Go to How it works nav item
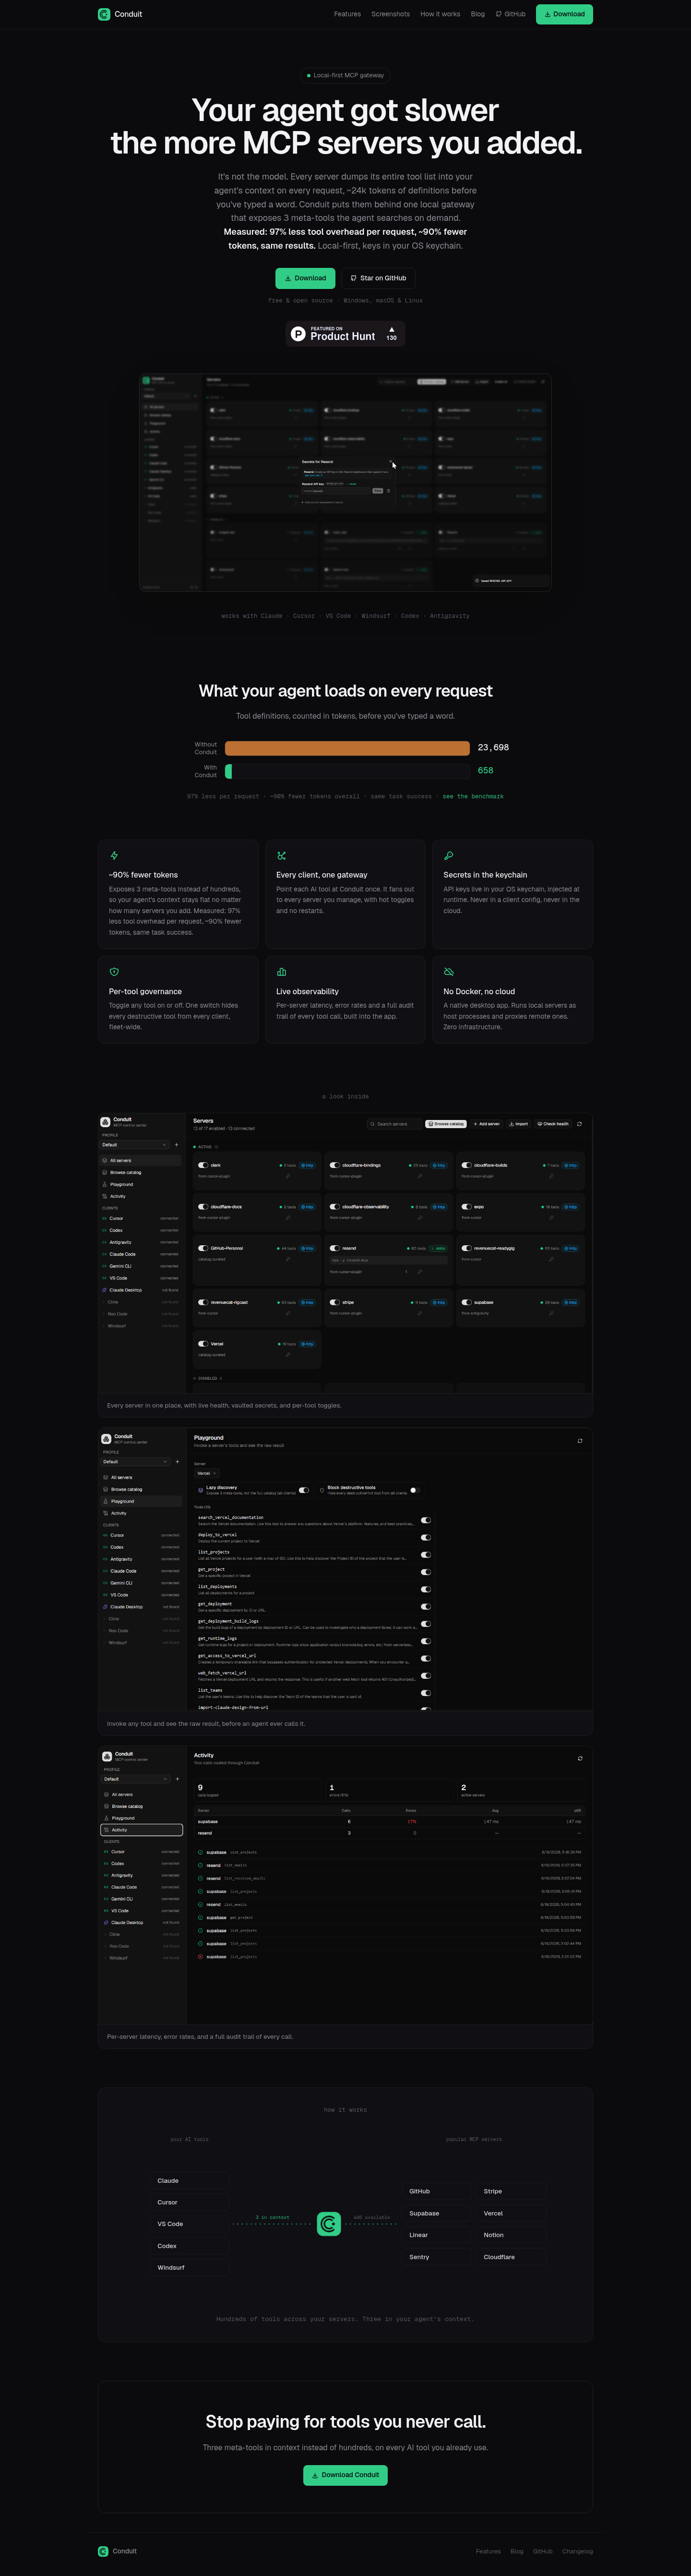The image size is (691, 2576). pos(440,14)
